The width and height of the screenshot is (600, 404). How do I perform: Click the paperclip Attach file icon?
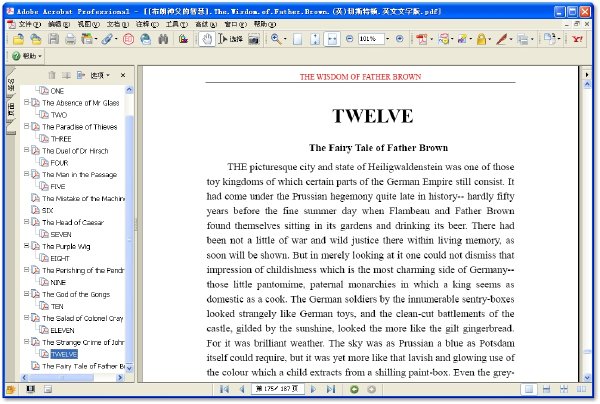[x=107, y=39]
